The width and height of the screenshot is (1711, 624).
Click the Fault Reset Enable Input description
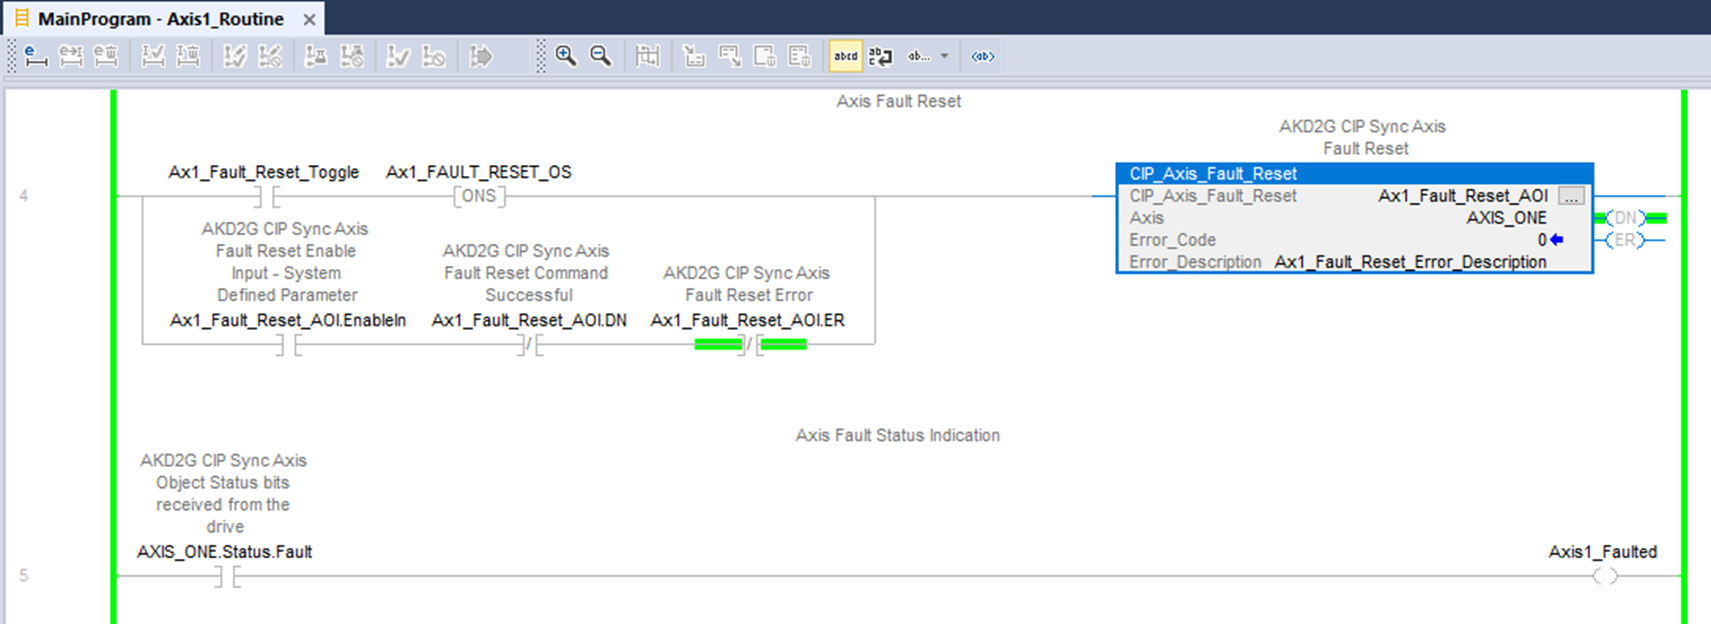click(286, 262)
